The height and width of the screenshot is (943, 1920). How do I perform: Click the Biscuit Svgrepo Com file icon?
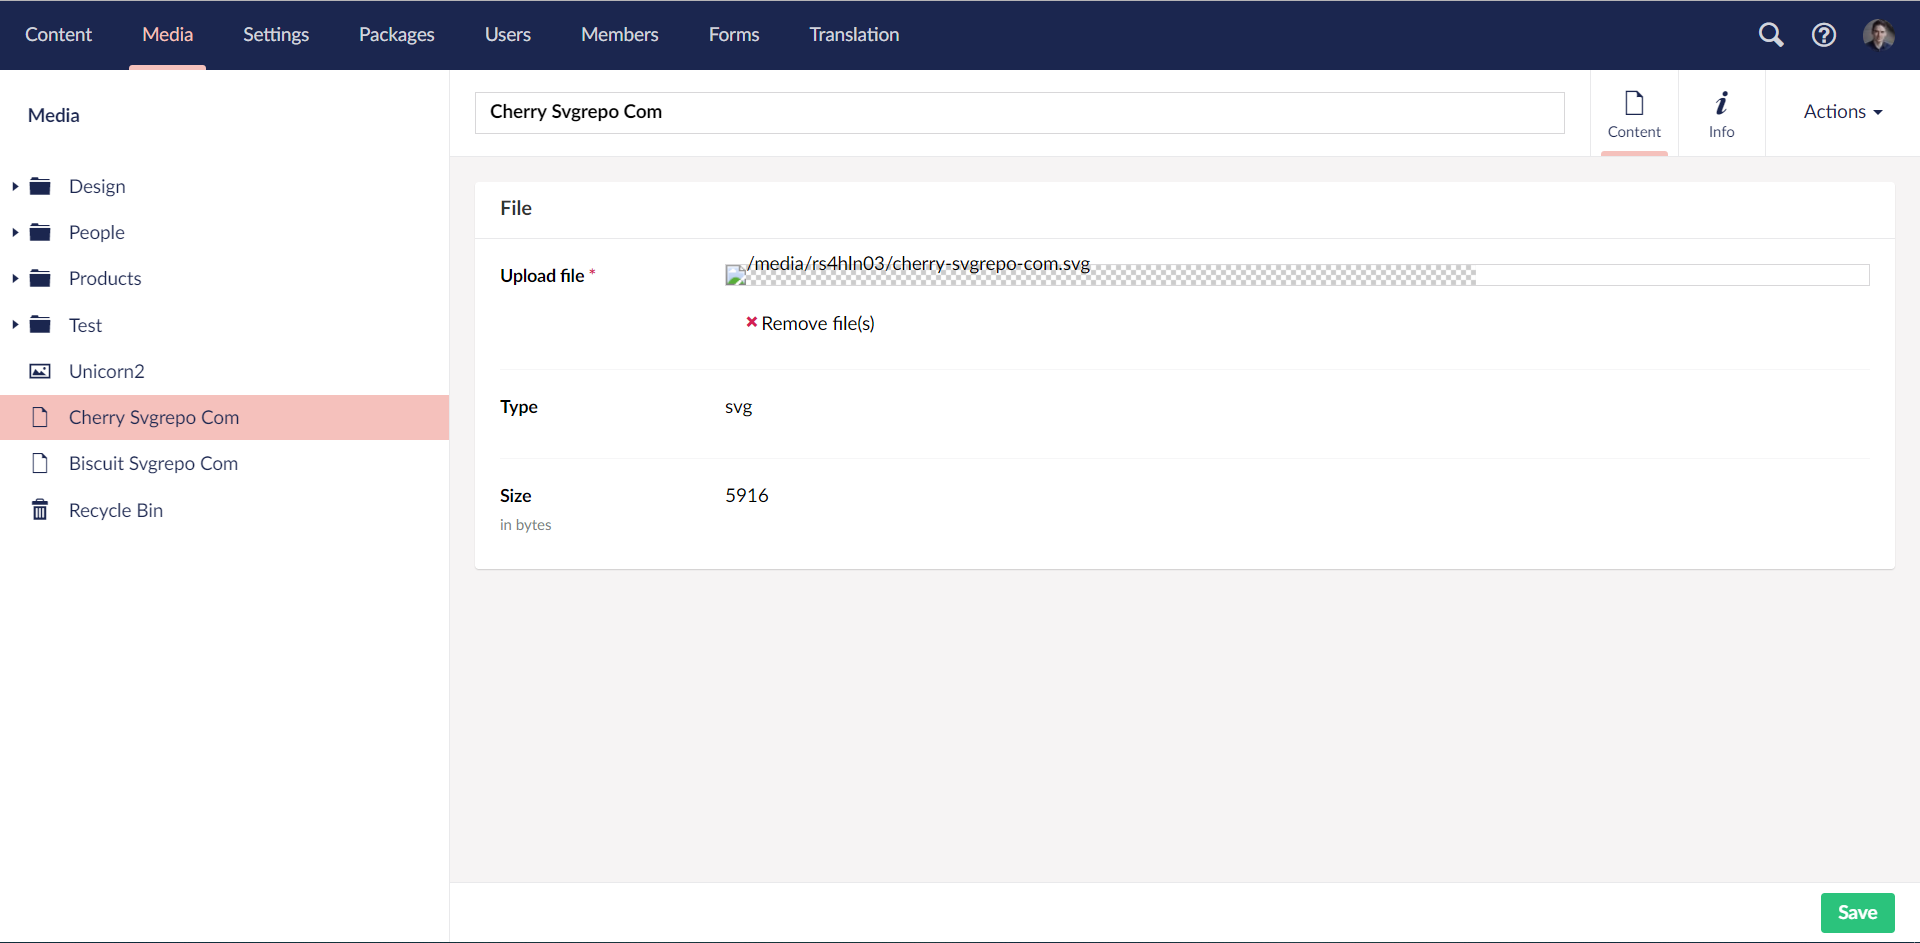[x=40, y=463]
